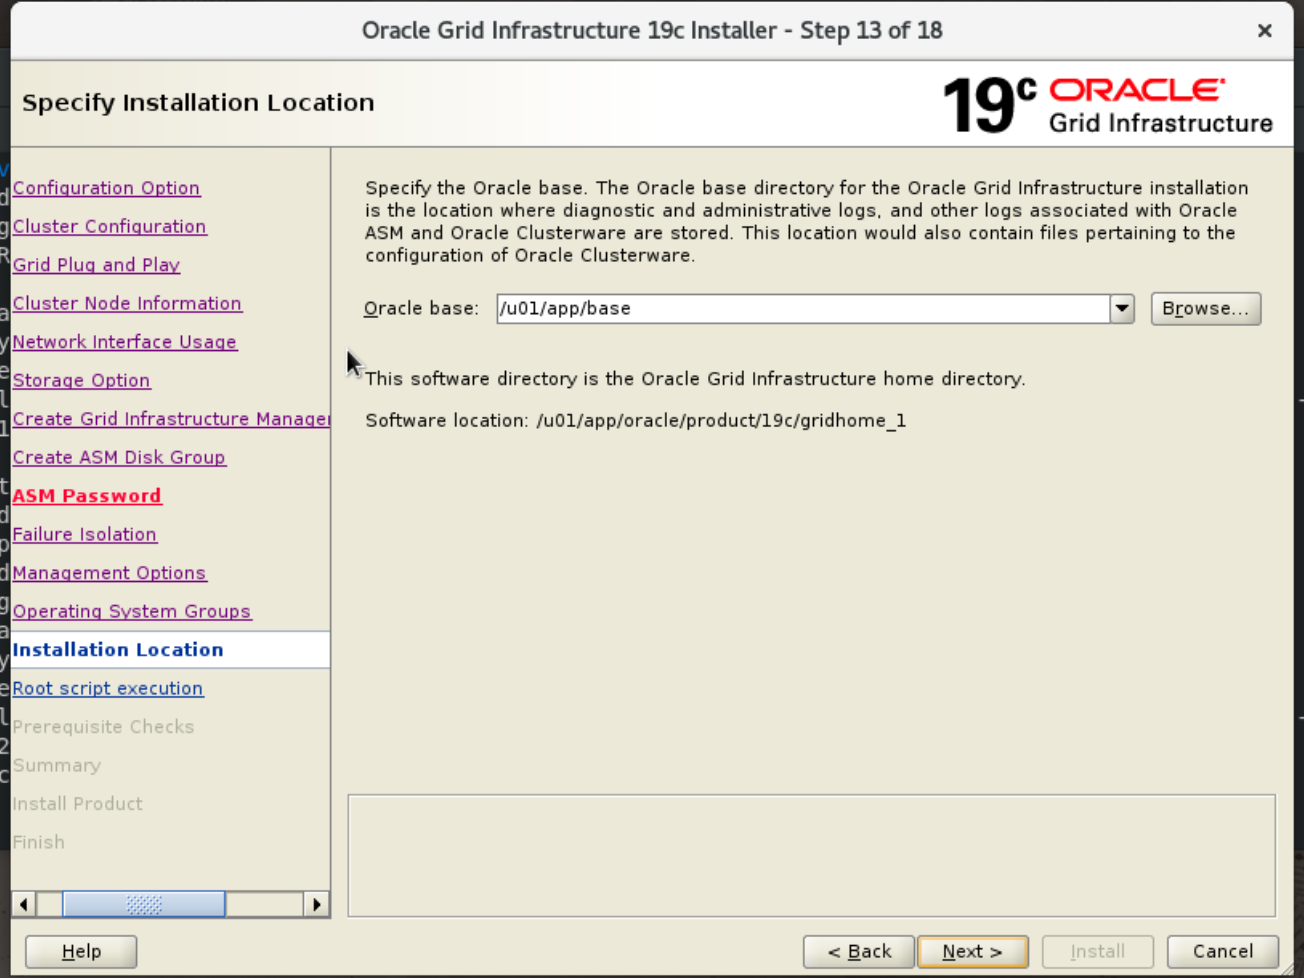Viewport: 1304px width, 978px height.
Task: Click the Finish step label
Action: click(38, 842)
